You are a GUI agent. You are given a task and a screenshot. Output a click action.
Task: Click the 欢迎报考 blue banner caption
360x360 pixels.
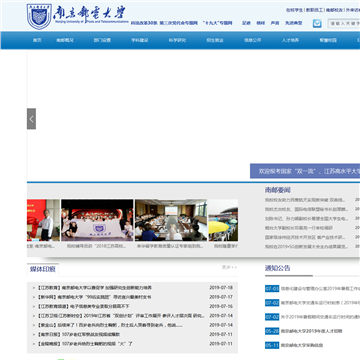305,171
